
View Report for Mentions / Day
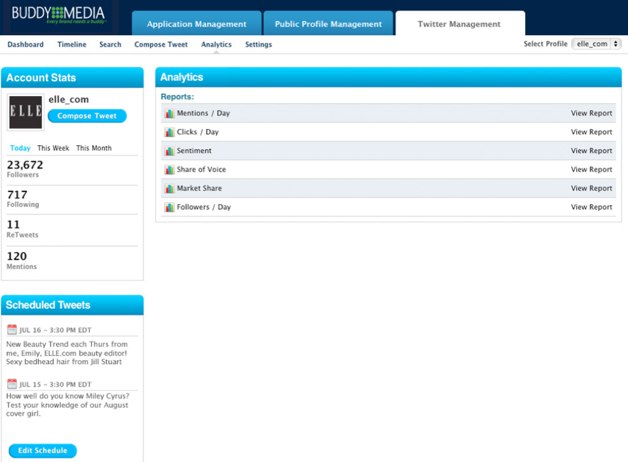(x=592, y=113)
